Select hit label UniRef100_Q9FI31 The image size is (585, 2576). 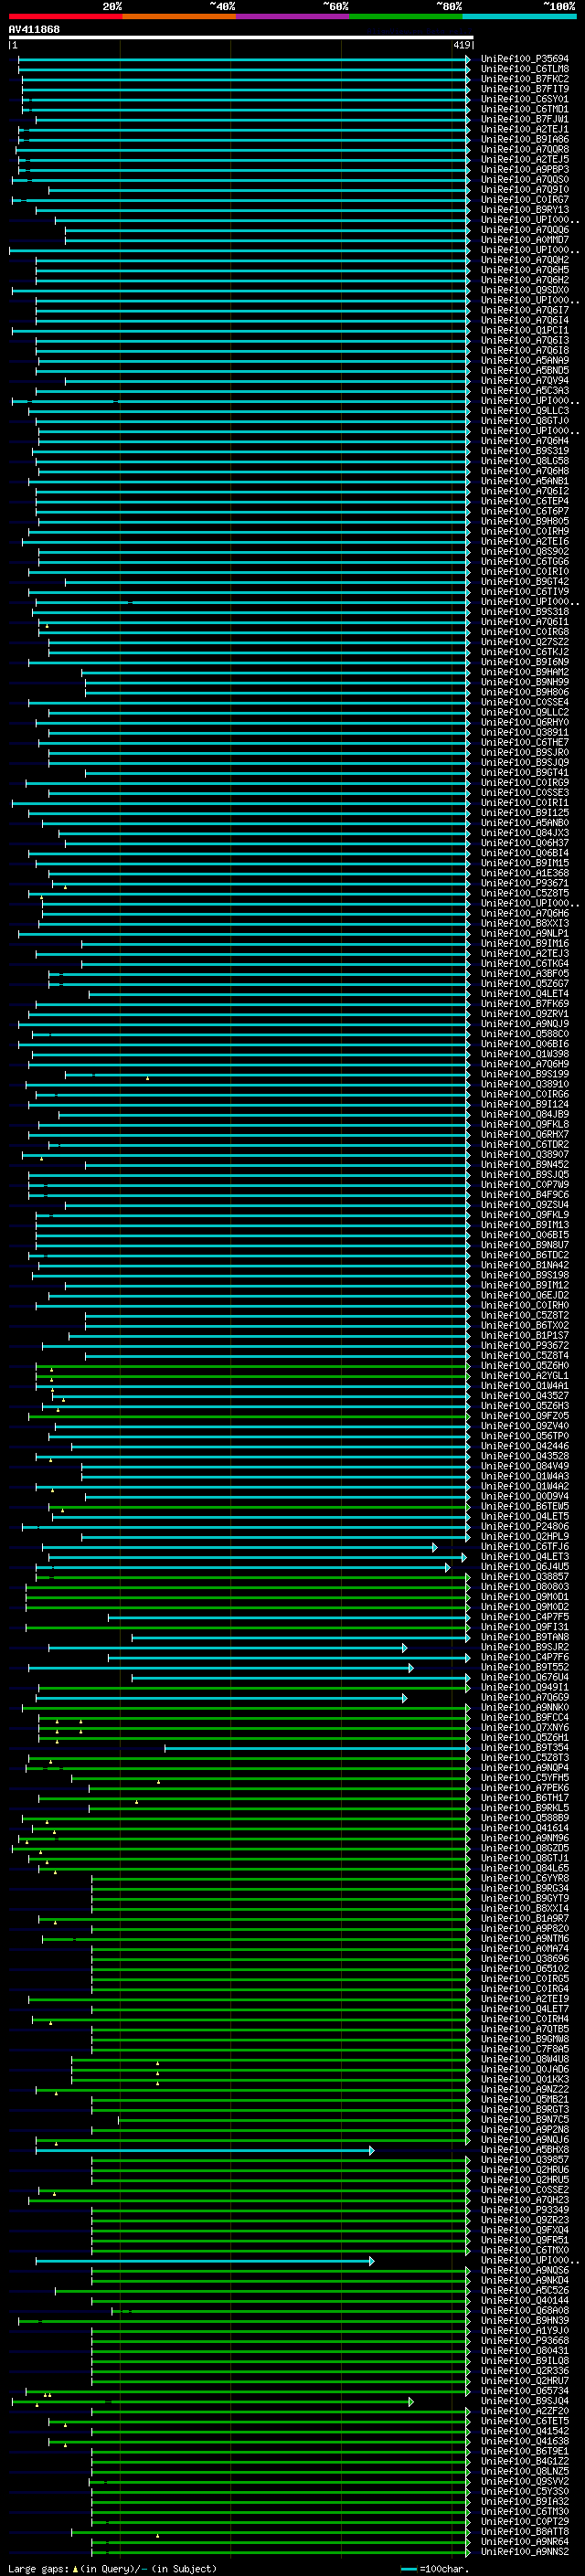(x=524, y=1627)
